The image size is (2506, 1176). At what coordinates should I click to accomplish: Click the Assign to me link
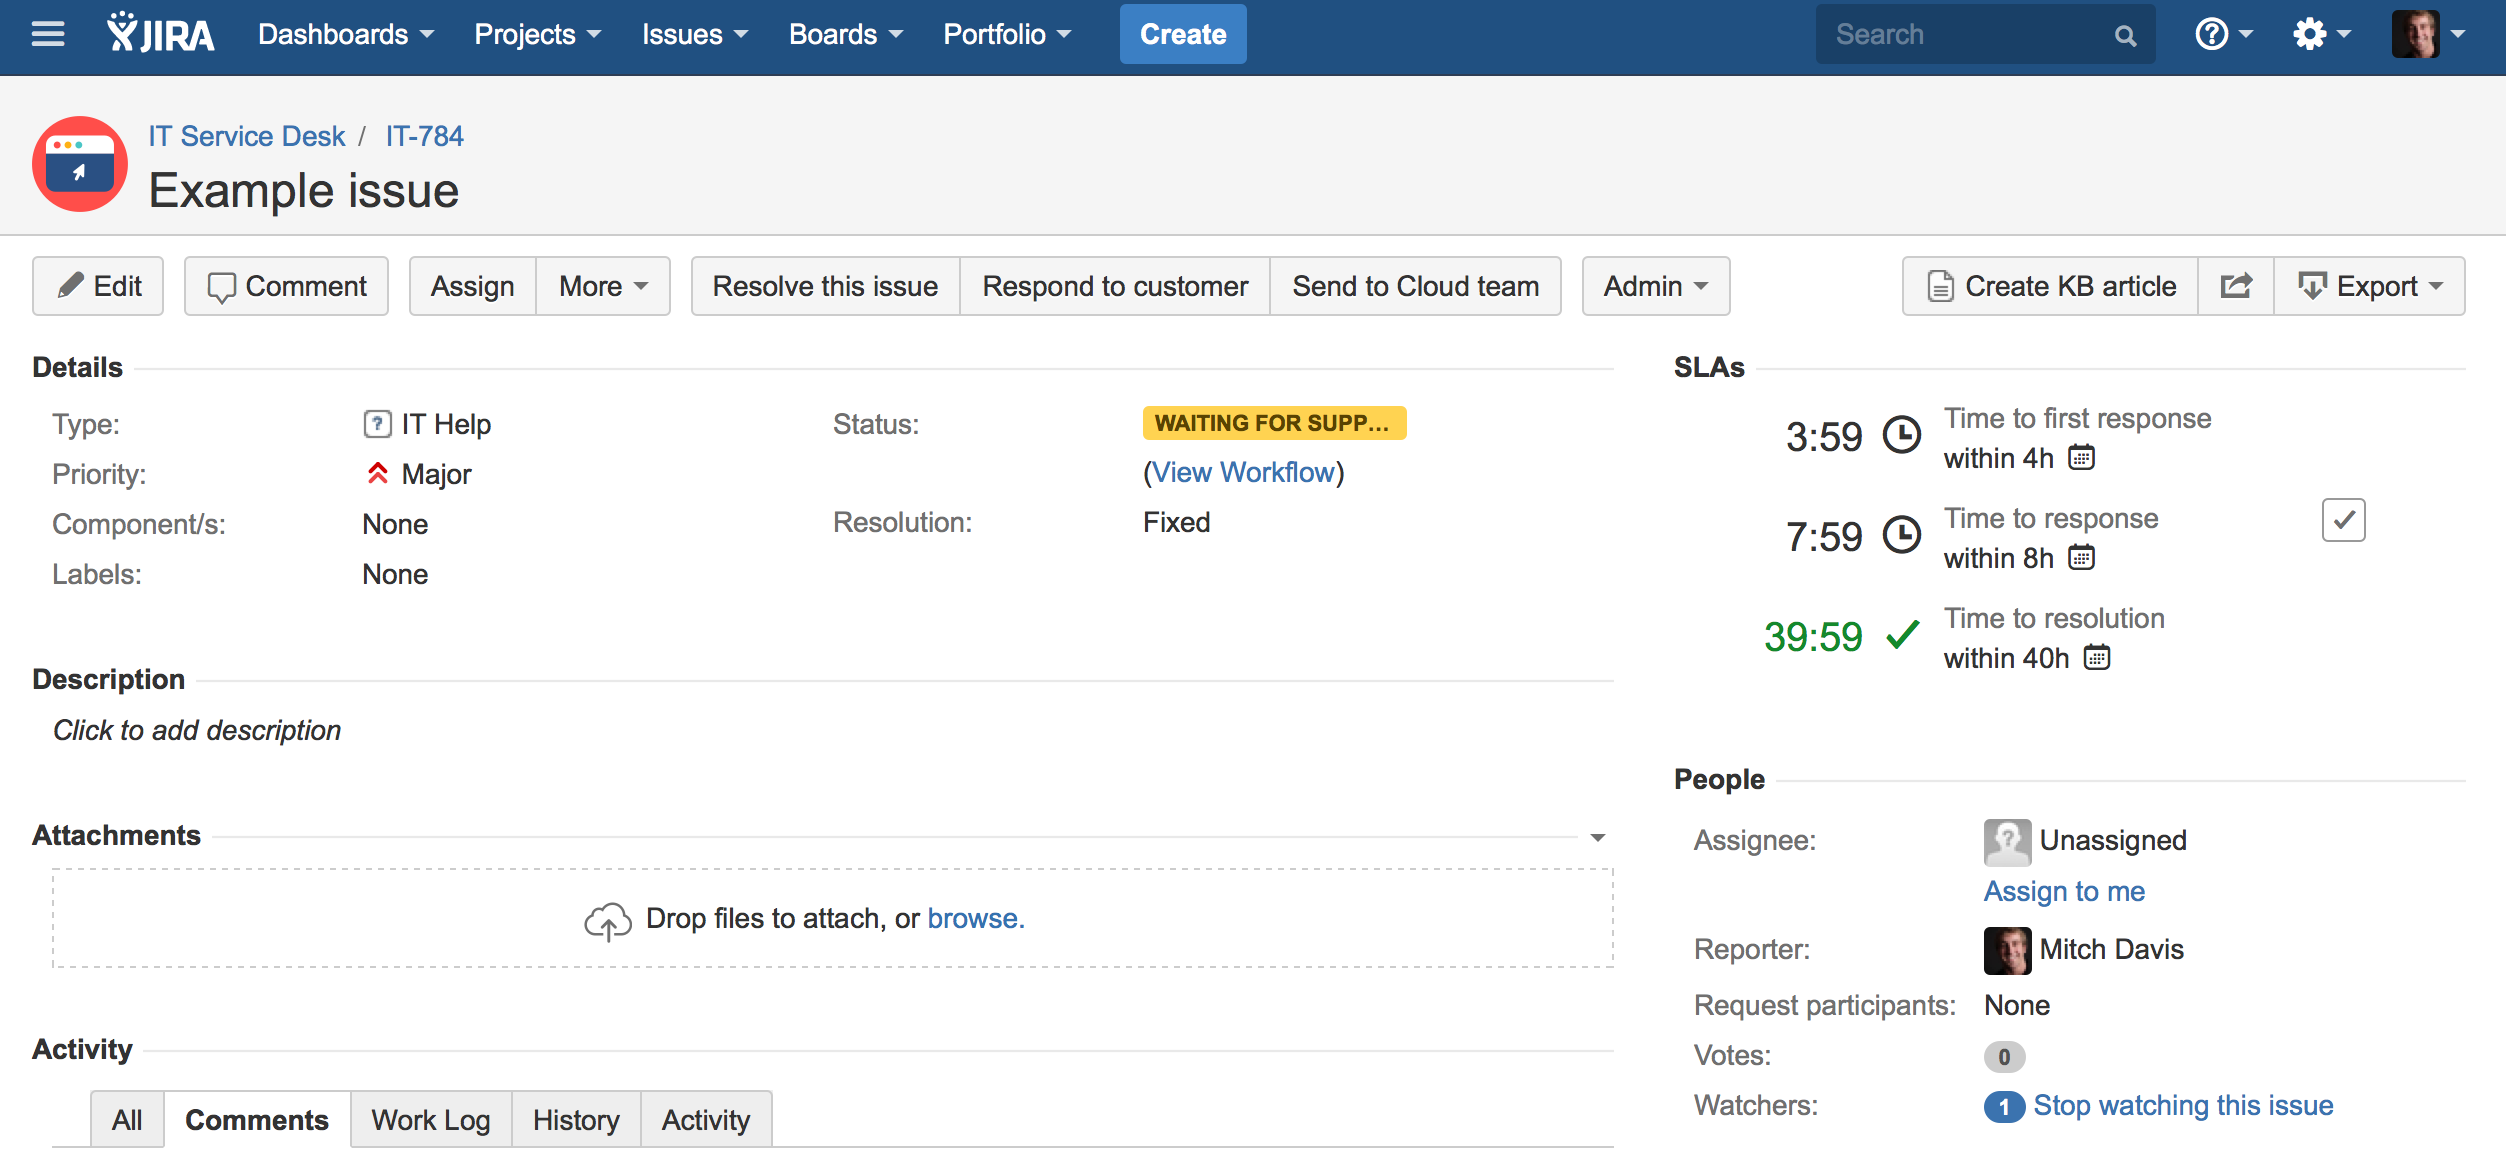point(2065,891)
